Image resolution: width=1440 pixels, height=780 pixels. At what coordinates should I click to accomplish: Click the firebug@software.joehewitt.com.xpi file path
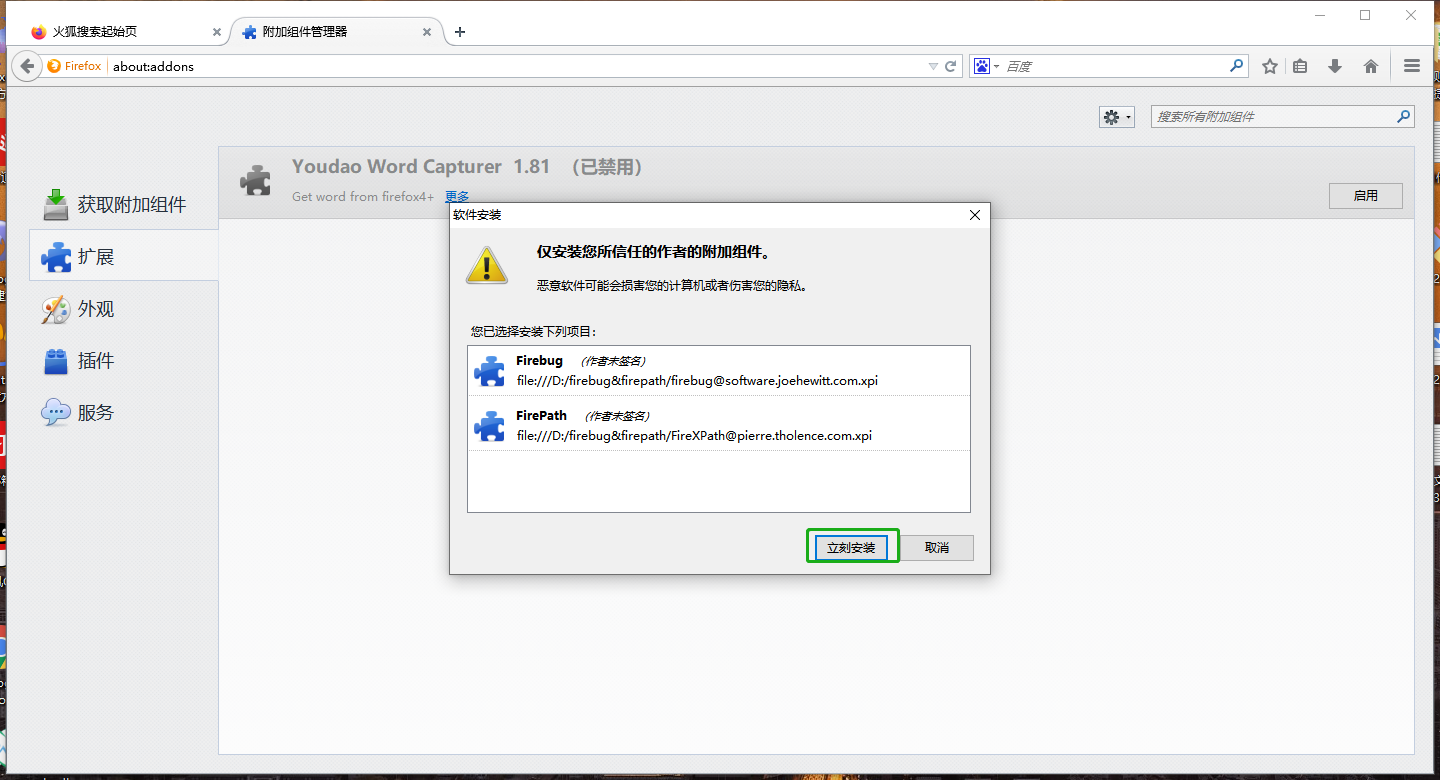[x=697, y=380]
